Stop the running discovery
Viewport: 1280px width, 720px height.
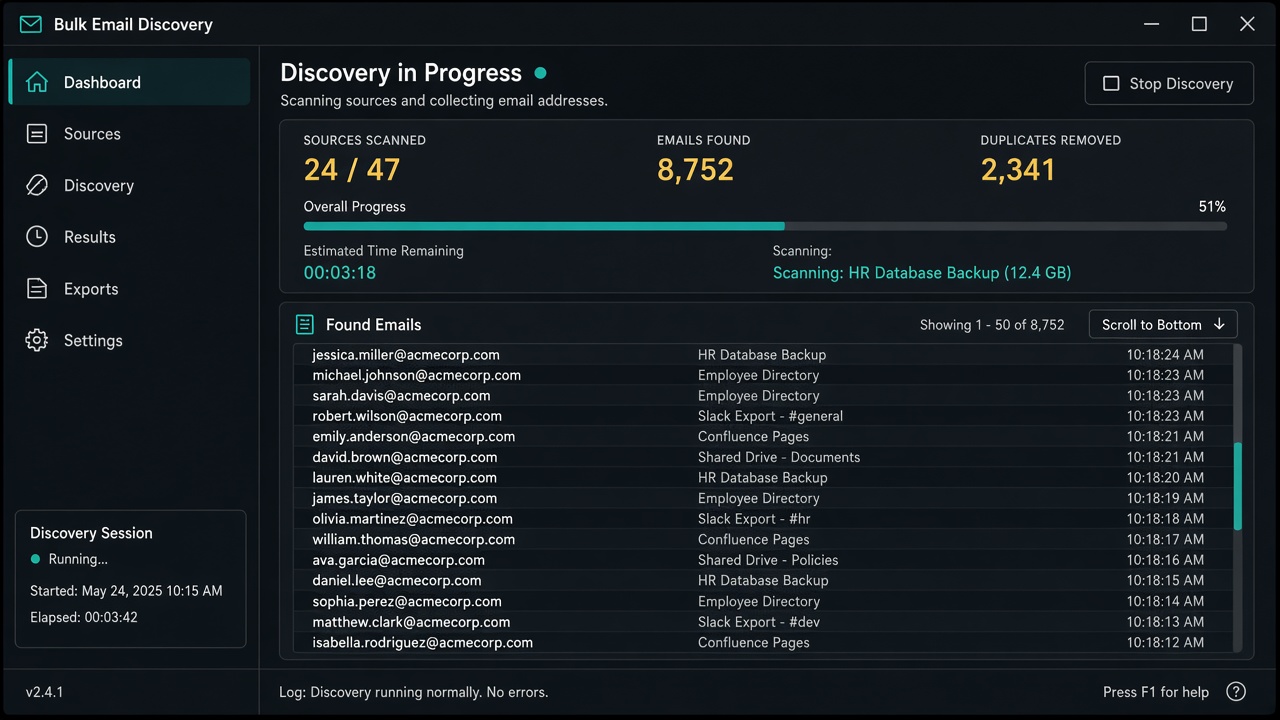click(1169, 84)
